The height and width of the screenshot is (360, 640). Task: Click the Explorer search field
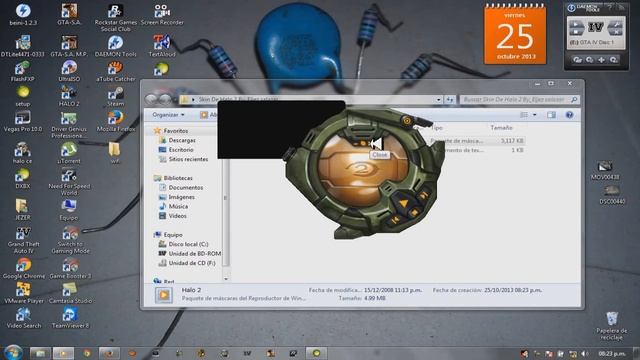tap(519, 99)
